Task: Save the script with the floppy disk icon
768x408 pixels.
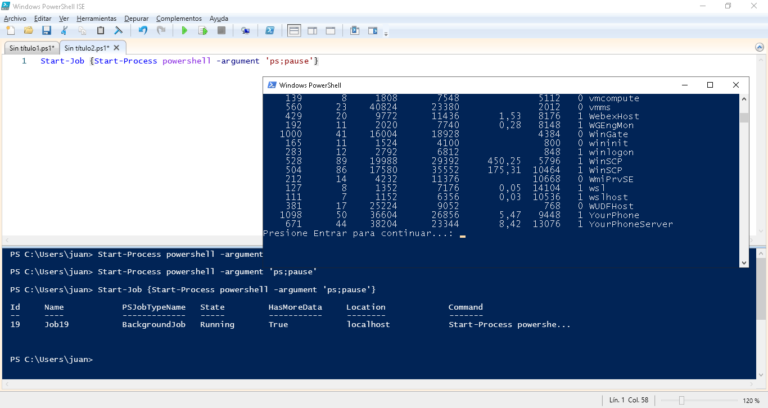Action: (x=47, y=31)
